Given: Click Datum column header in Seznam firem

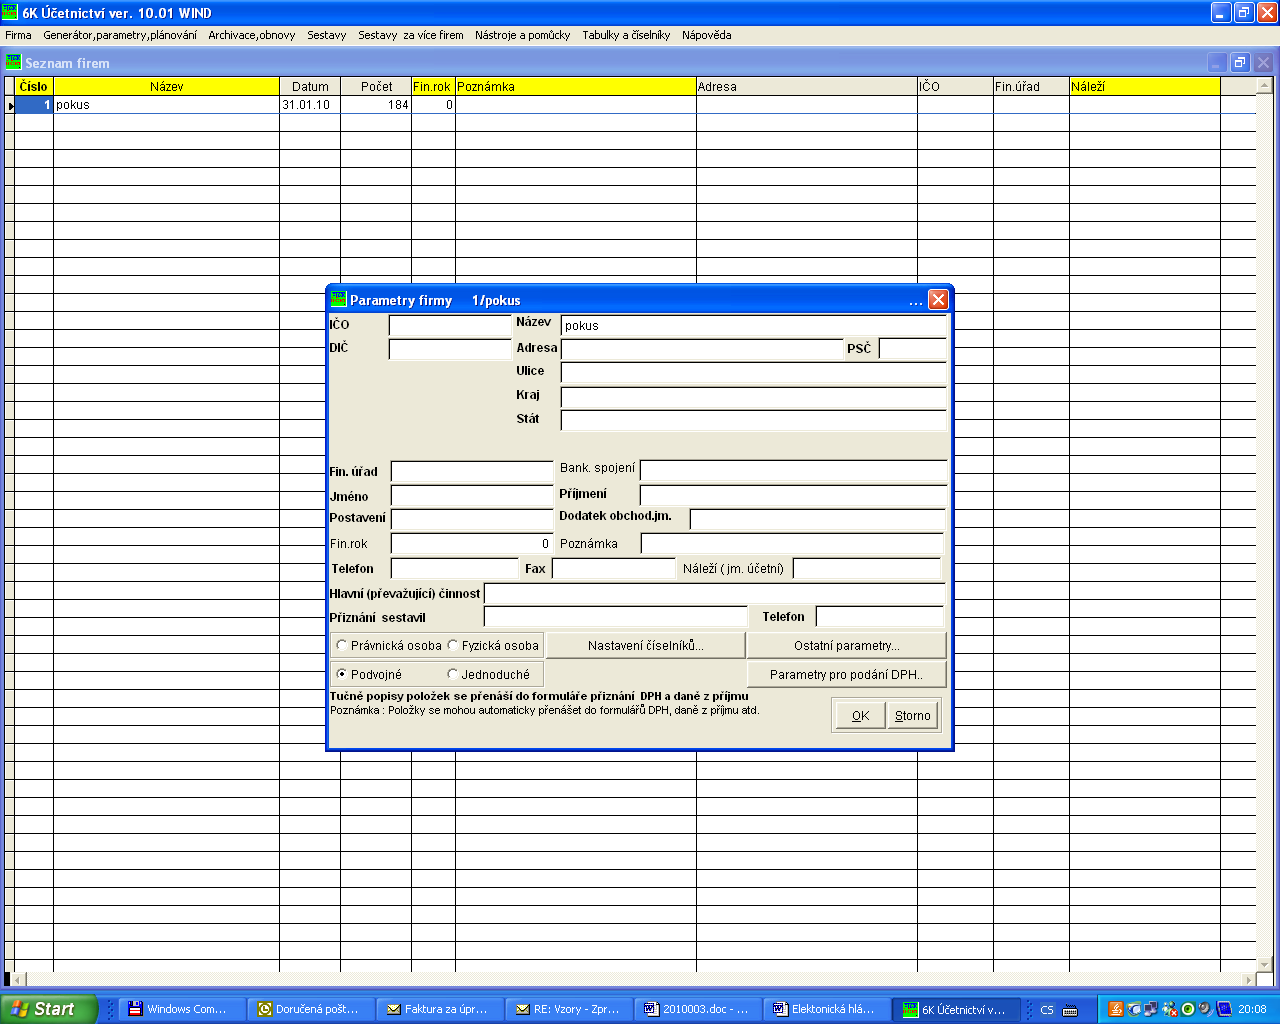Looking at the screenshot, I should tap(310, 87).
